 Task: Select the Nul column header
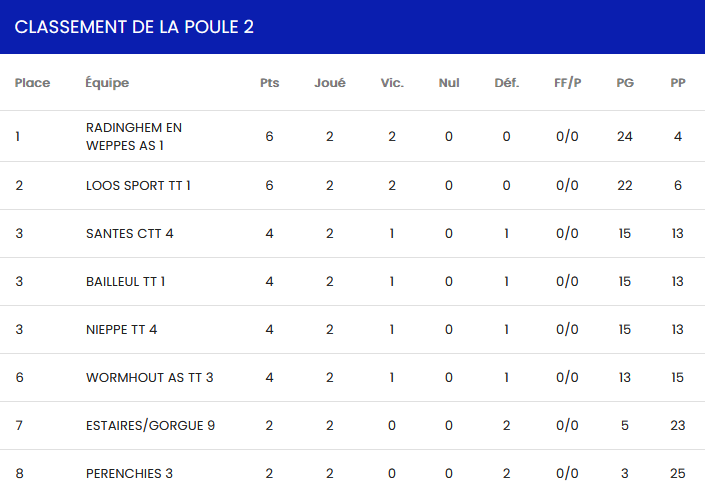point(449,83)
